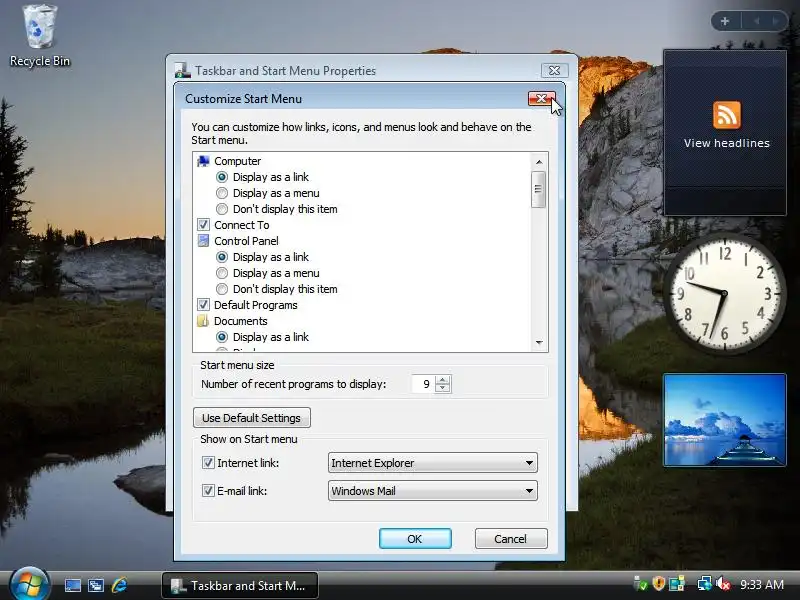Open the network status tray icon
Screen dimensions: 800x600
[705, 583]
